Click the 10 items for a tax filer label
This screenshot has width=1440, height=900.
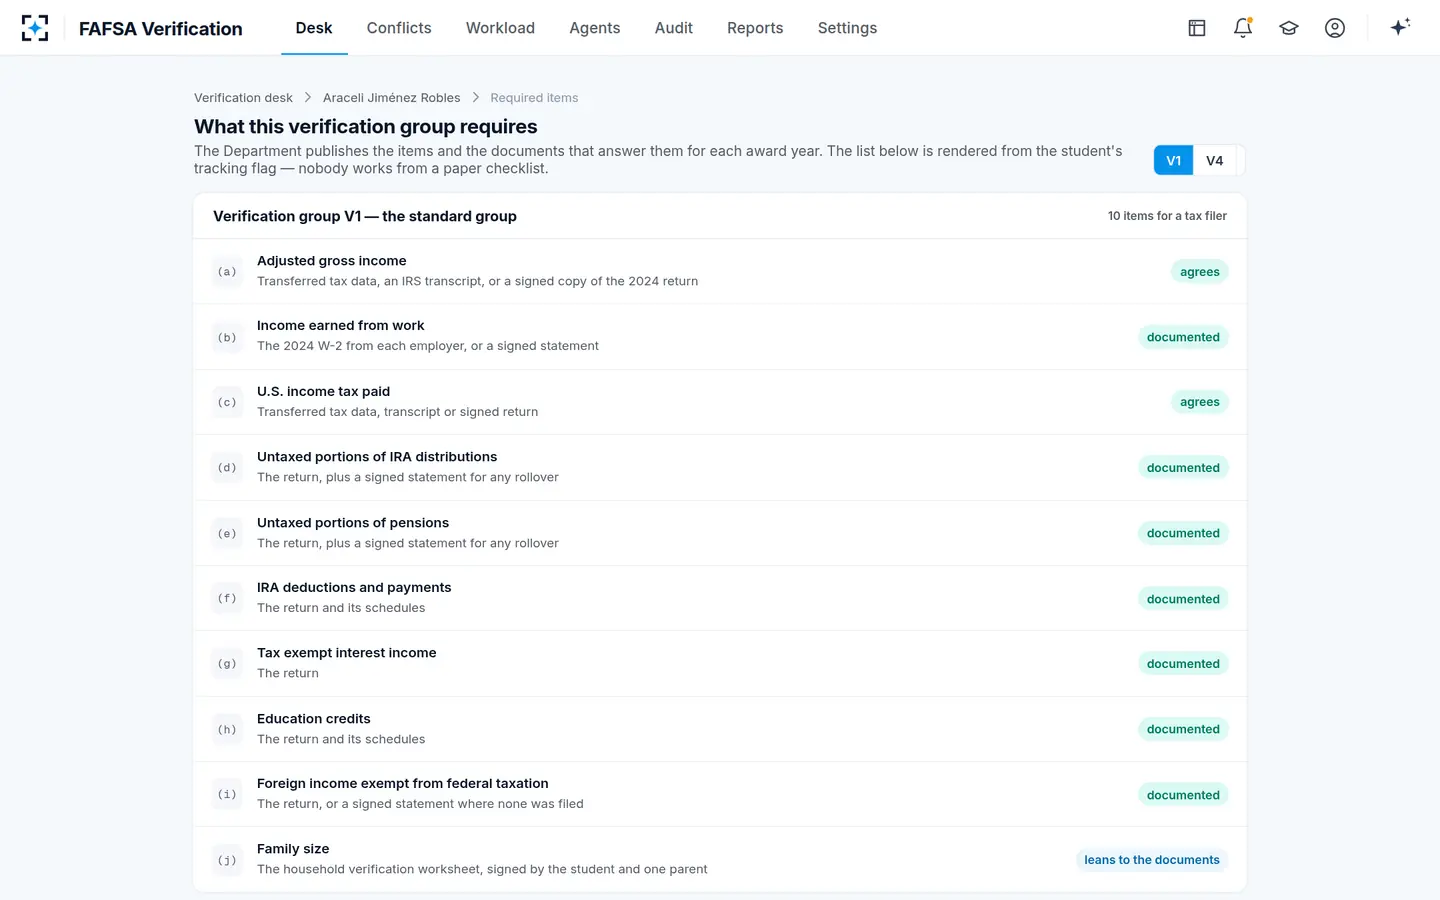pyautogui.click(x=1167, y=216)
